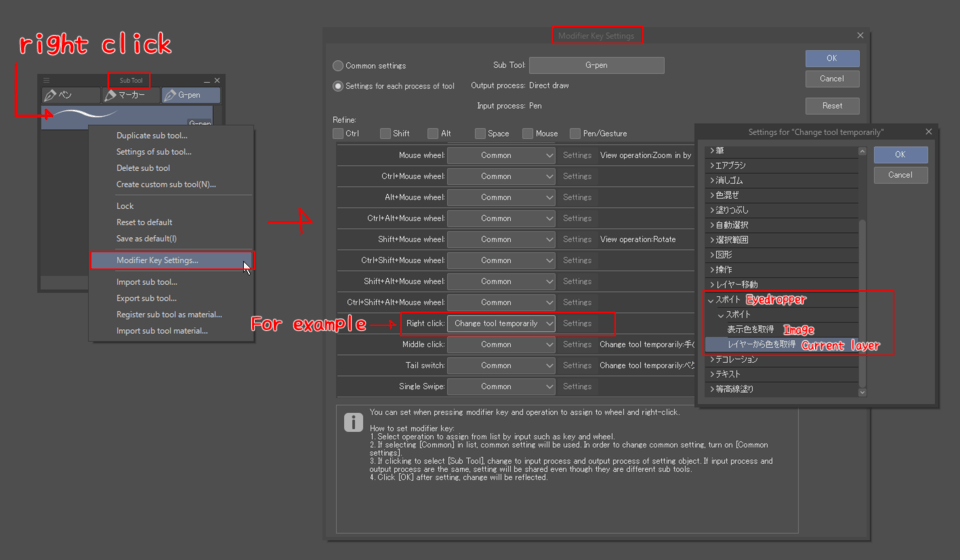Tick the Space refine checkbox

[481, 133]
